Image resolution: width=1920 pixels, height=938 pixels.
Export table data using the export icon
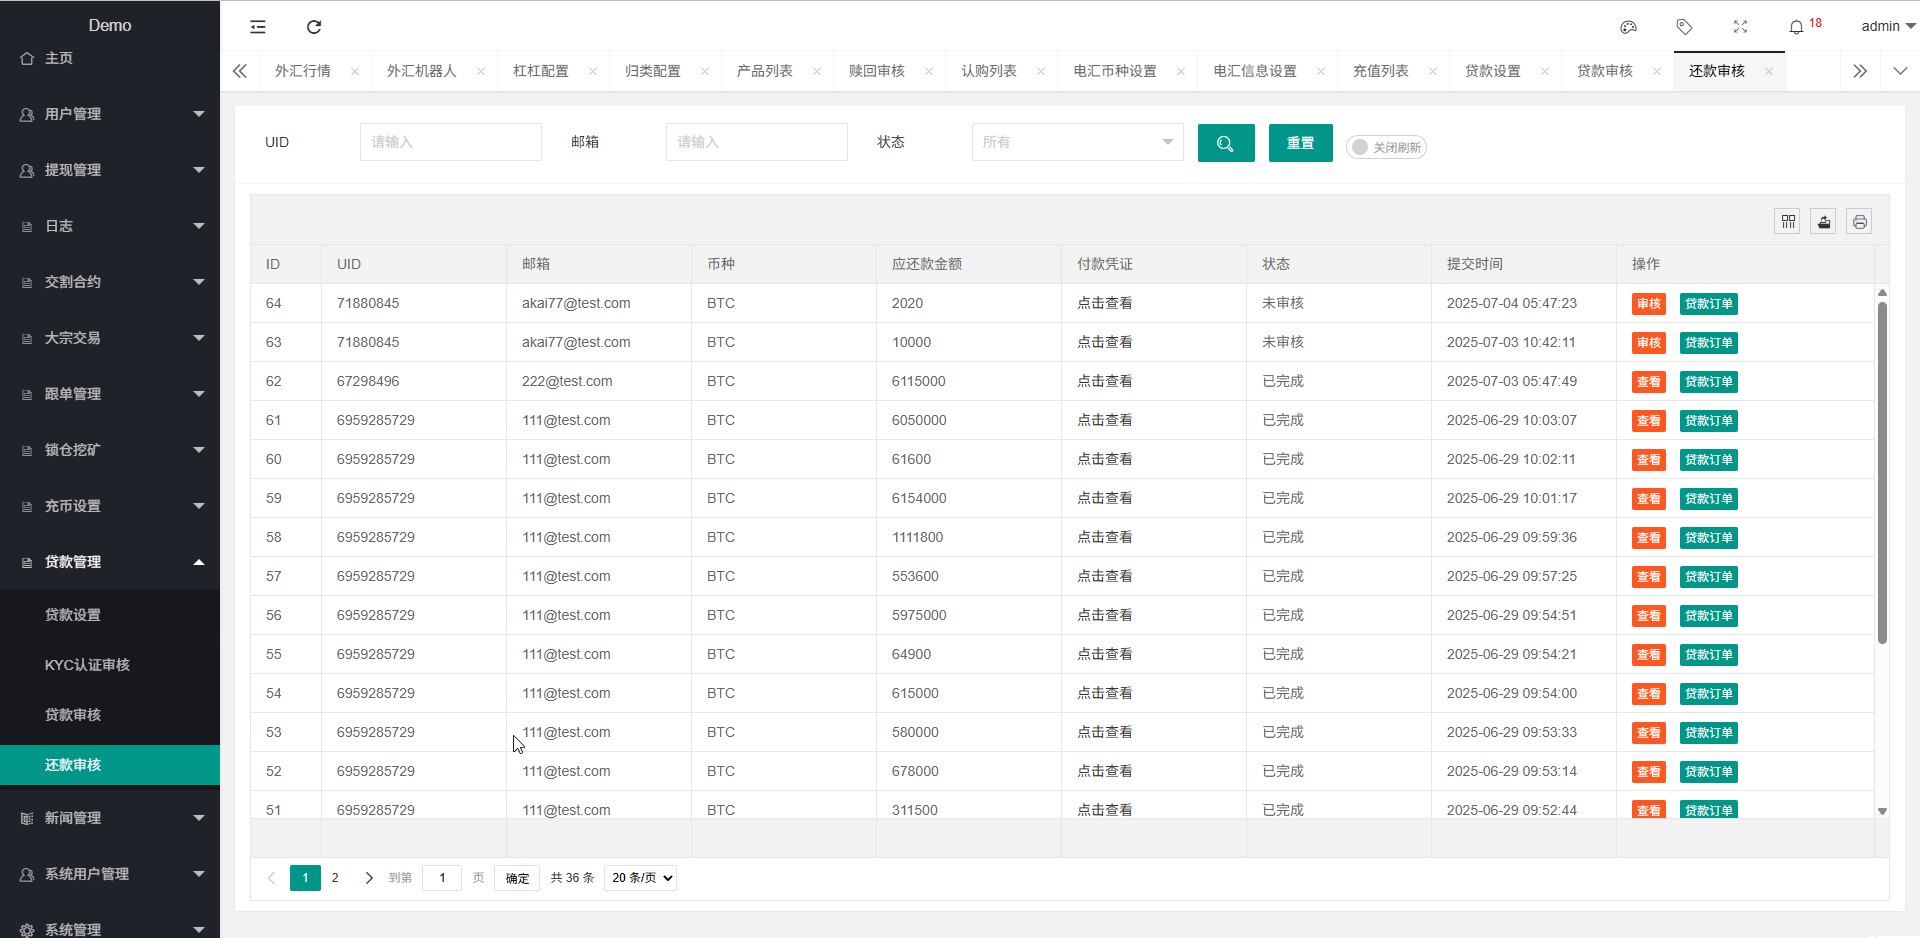point(1824,222)
